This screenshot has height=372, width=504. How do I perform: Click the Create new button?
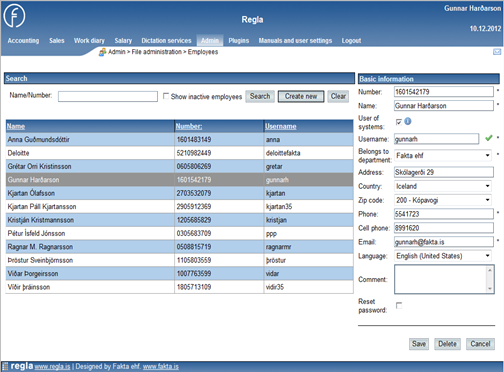(x=301, y=96)
